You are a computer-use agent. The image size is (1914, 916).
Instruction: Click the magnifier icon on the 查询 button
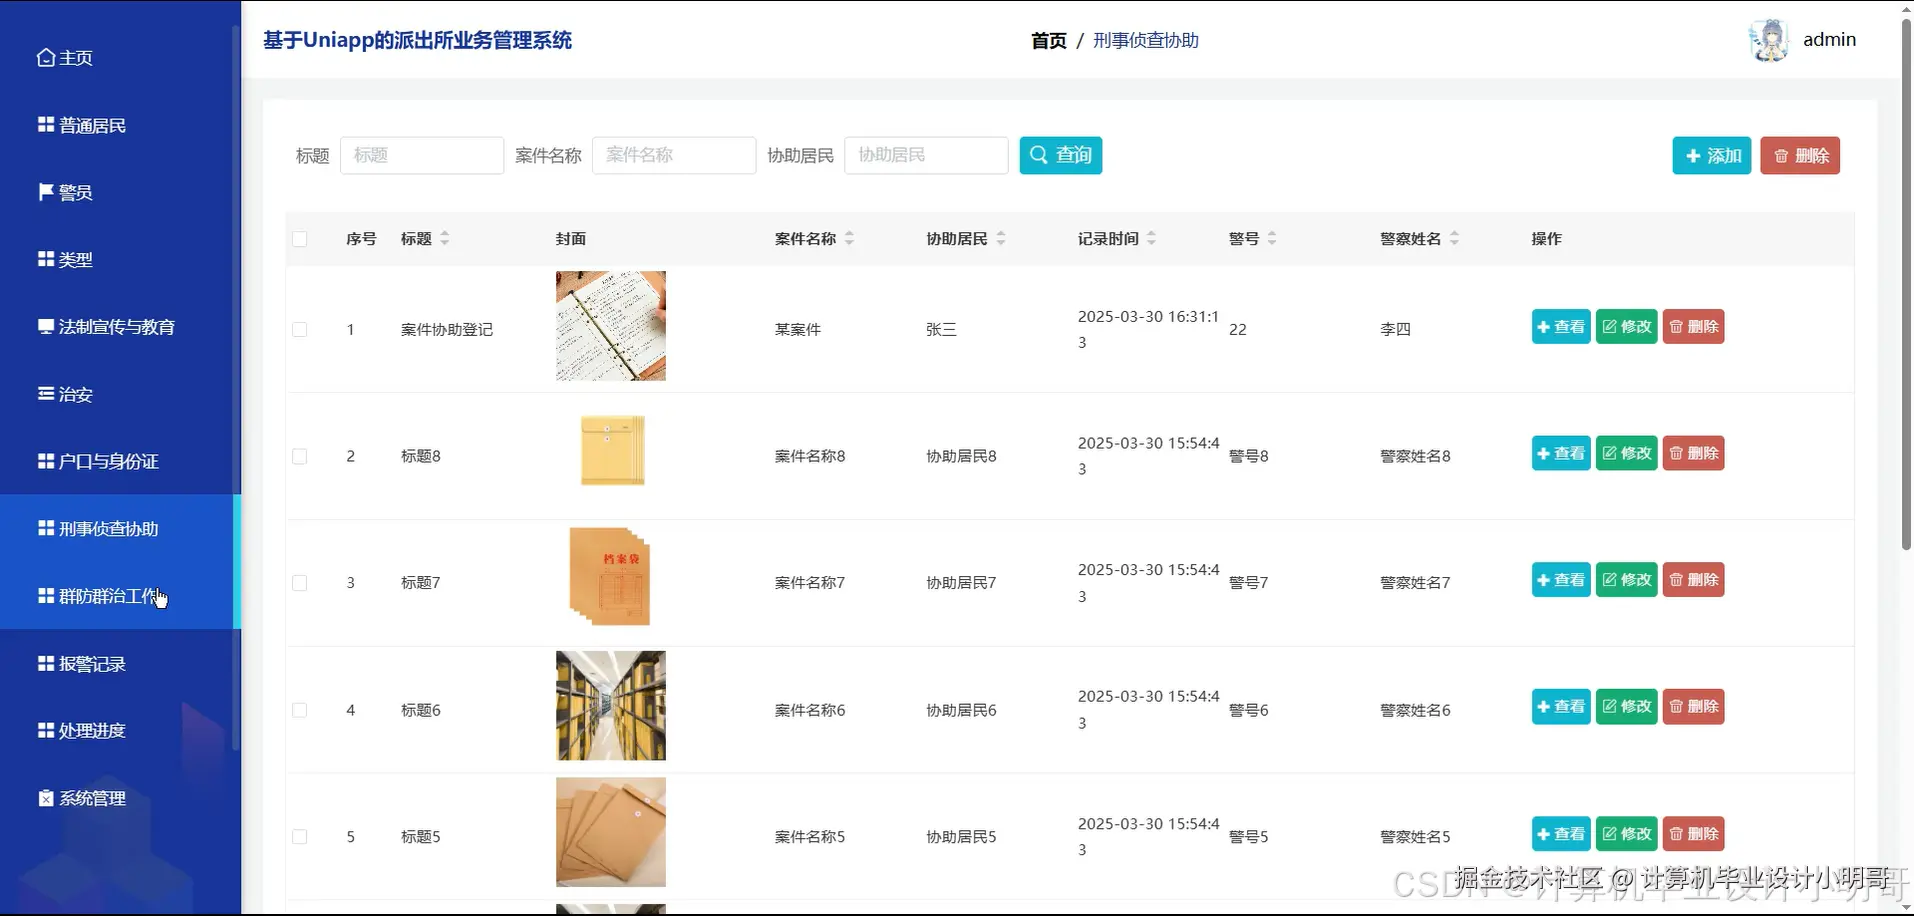tap(1038, 155)
